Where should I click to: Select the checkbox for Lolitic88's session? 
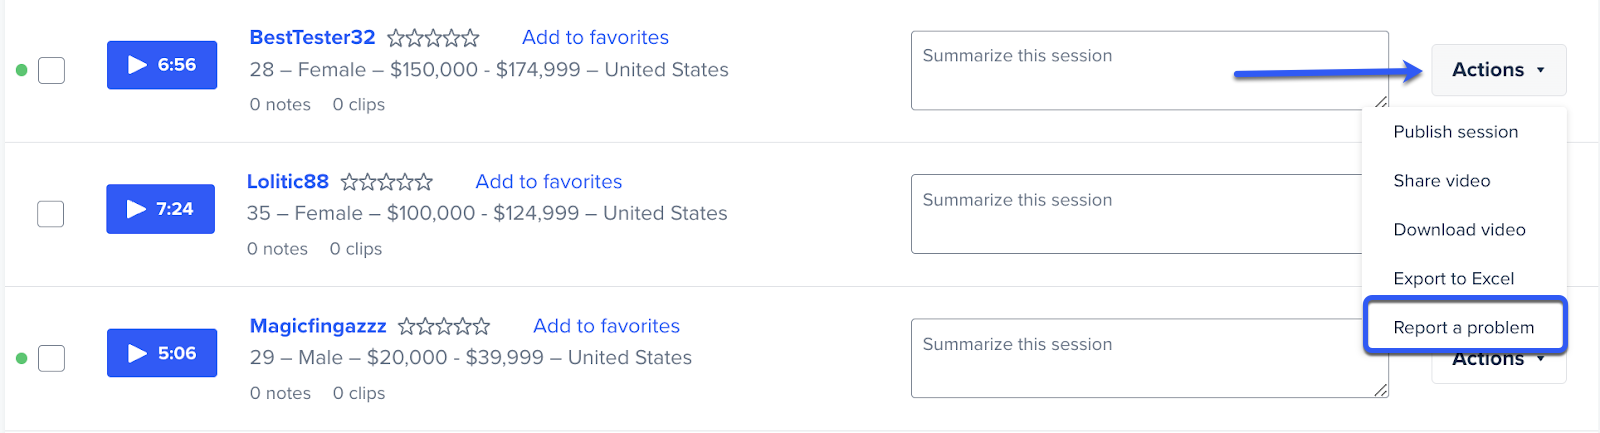click(x=50, y=214)
